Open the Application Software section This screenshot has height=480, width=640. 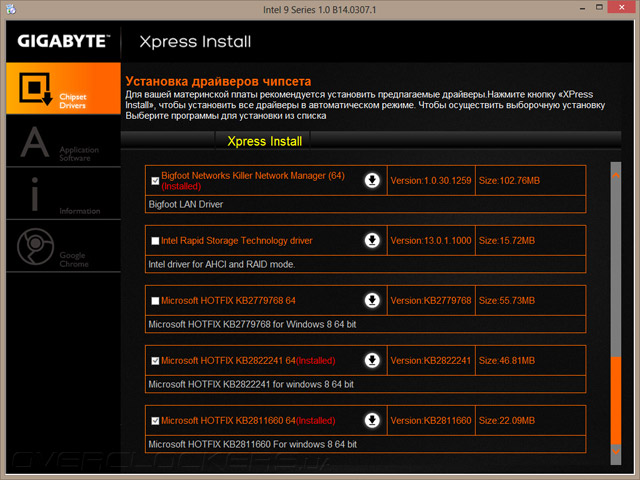point(63,141)
